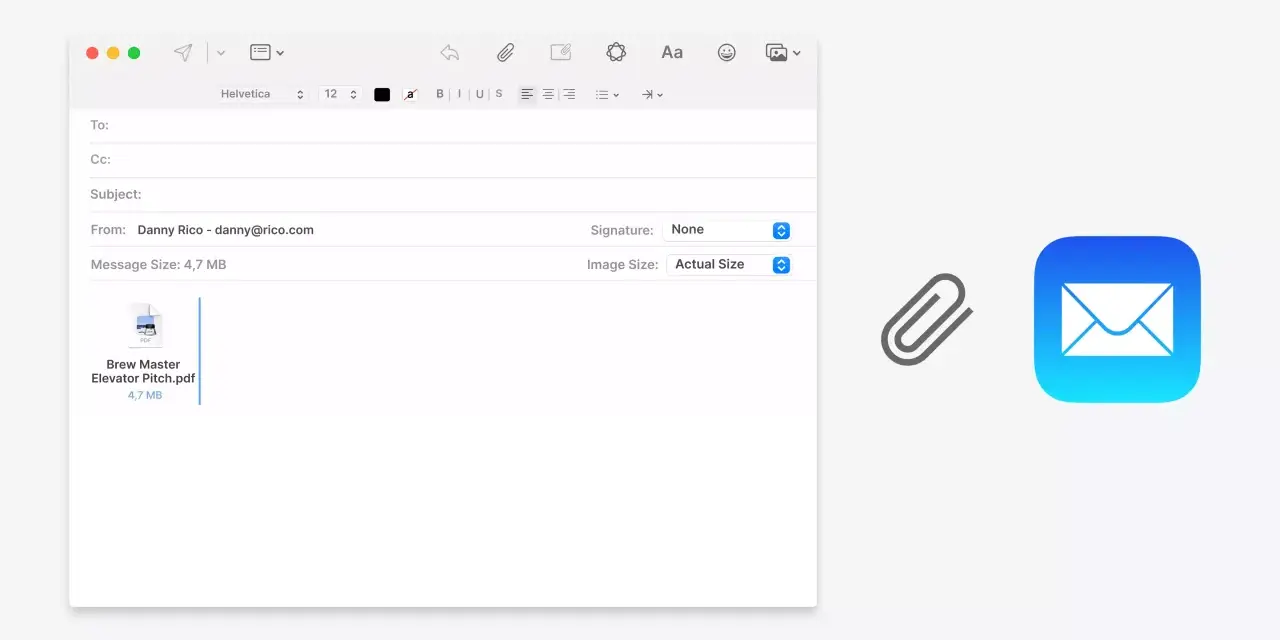Toggle bold formatting
The height and width of the screenshot is (640, 1280).
(x=440, y=94)
